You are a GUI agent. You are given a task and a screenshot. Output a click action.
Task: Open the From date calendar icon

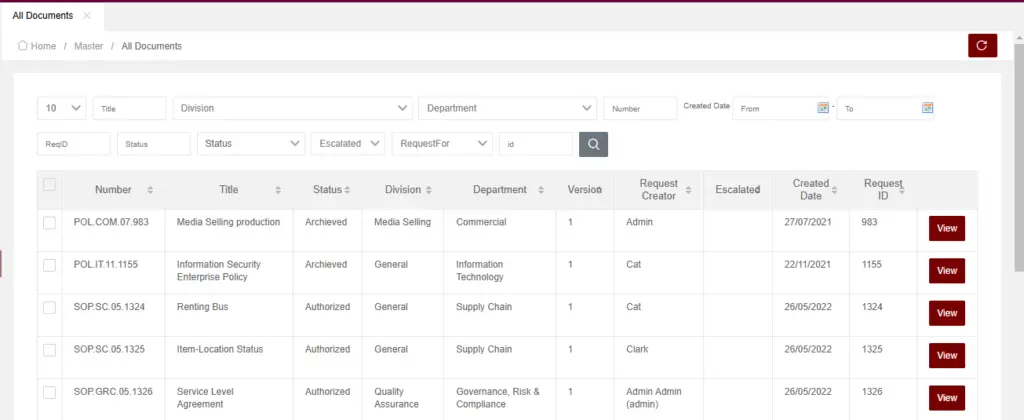[x=823, y=108]
